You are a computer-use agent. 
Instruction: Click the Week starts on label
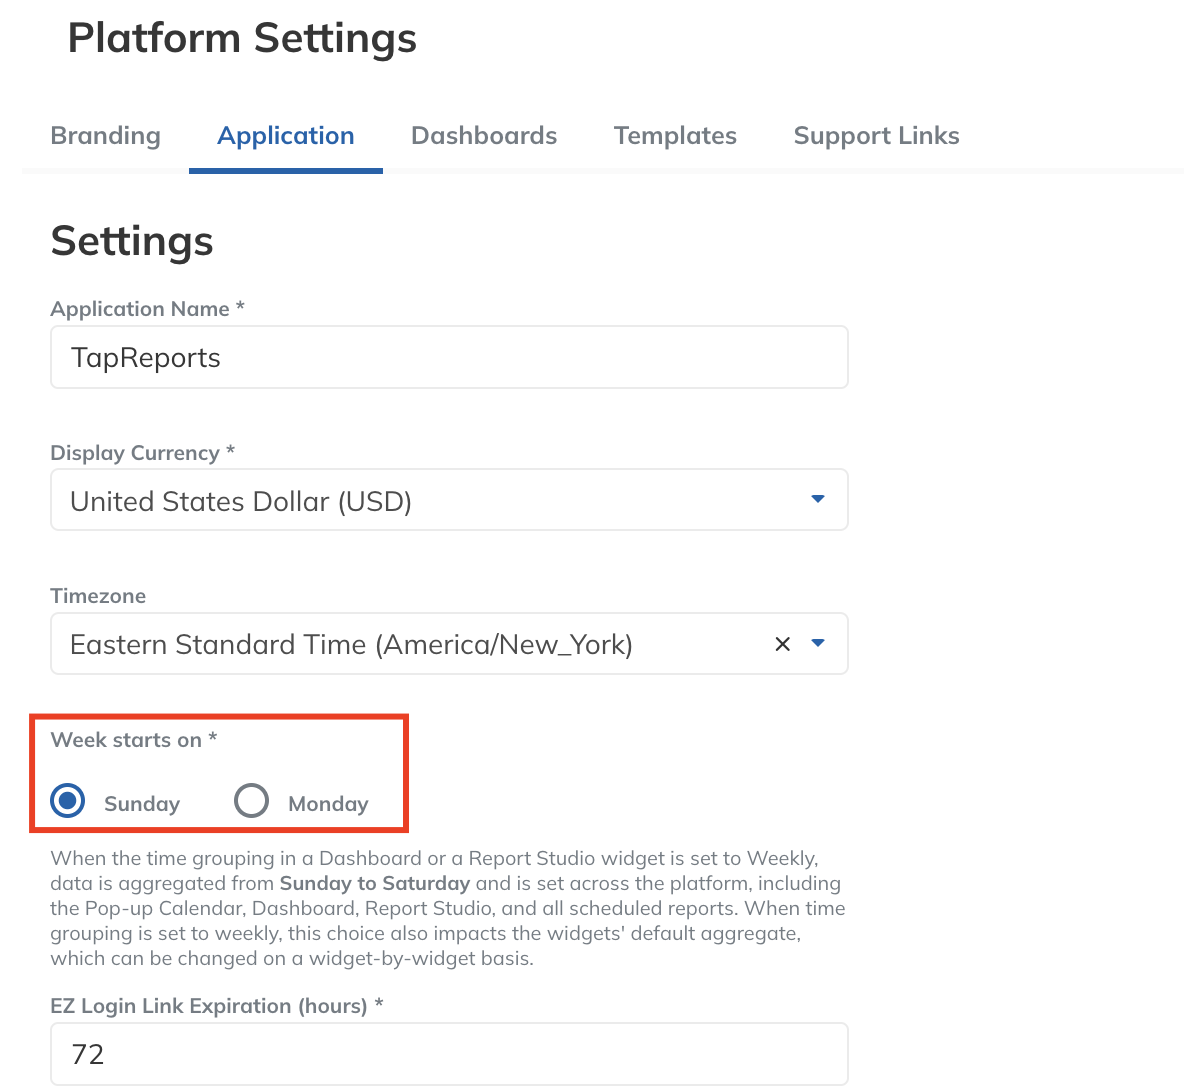[x=134, y=740]
